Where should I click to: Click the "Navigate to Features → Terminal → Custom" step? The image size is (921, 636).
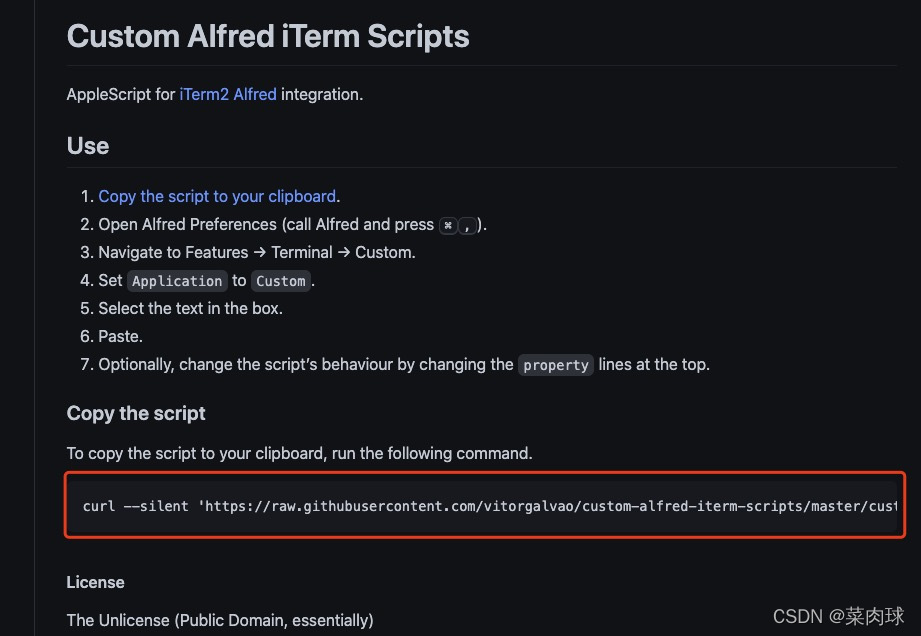coord(256,252)
